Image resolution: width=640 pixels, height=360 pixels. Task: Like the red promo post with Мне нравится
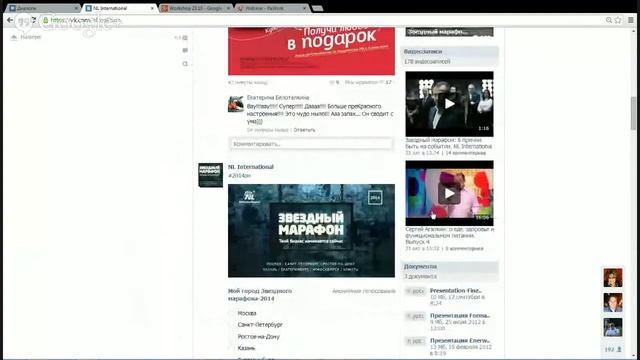368,82
